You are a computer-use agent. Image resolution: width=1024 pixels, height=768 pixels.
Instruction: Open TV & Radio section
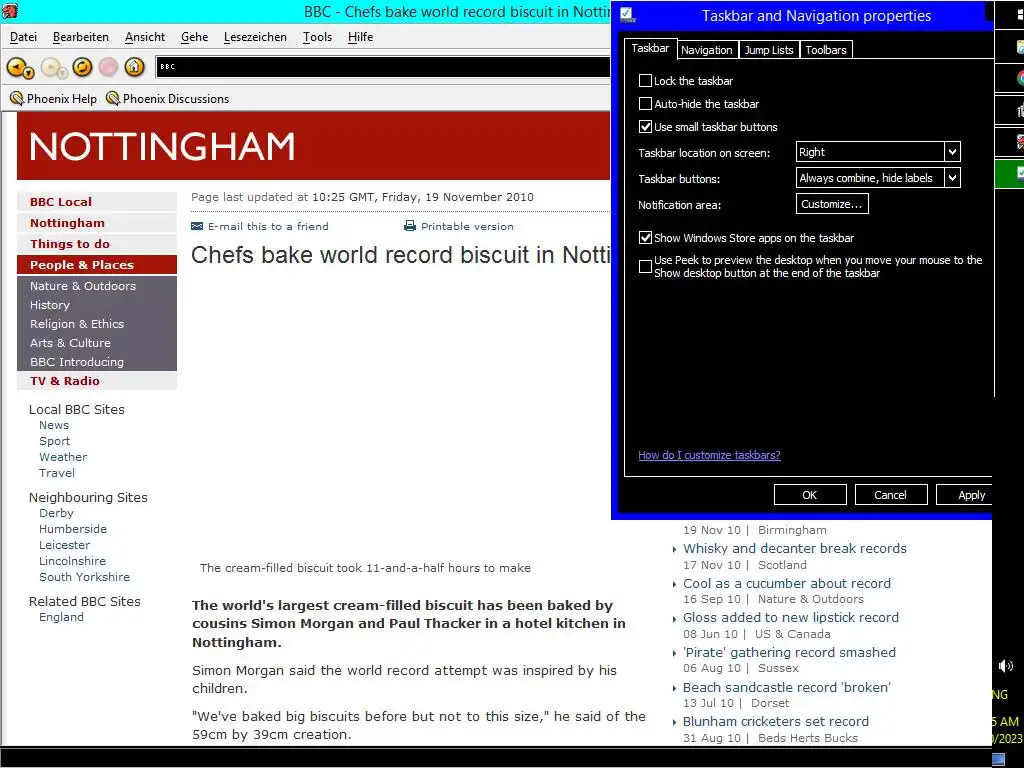pyautogui.click(x=97, y=381)
